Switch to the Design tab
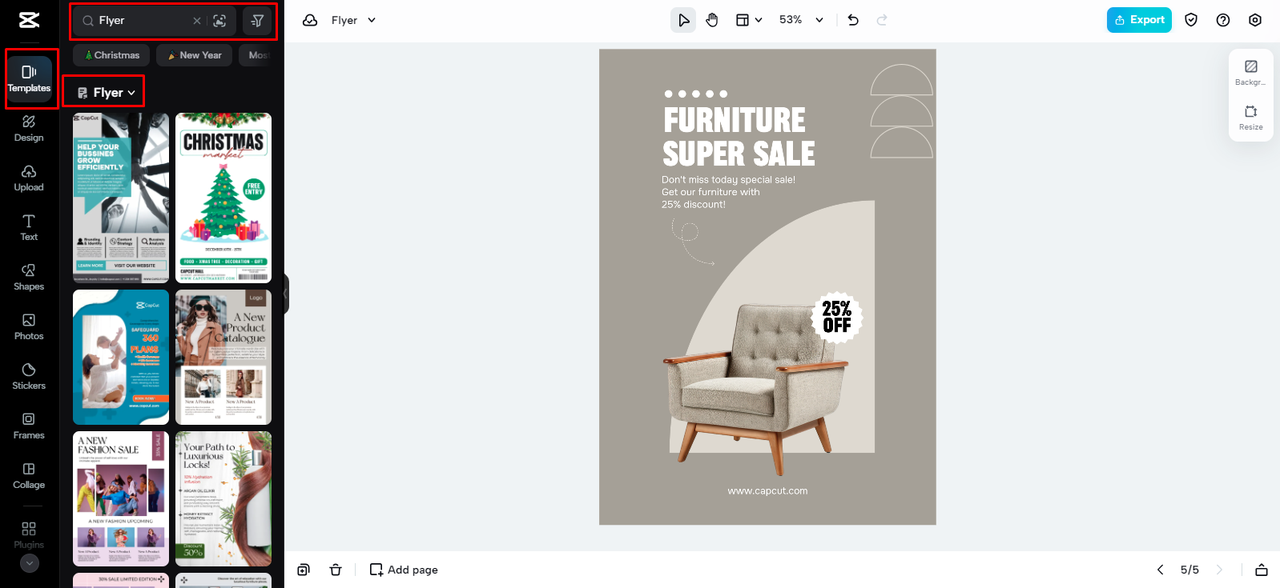The width and height of the screenshot is (1280, 588). 29,128
